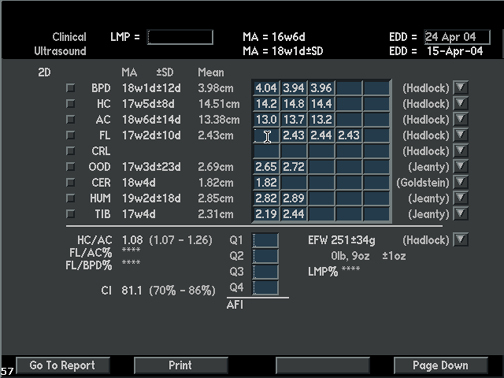The width and height of the screenshot is (504, 378).
Task: Select the Q4 AFI input box
Action: [265, 288]
